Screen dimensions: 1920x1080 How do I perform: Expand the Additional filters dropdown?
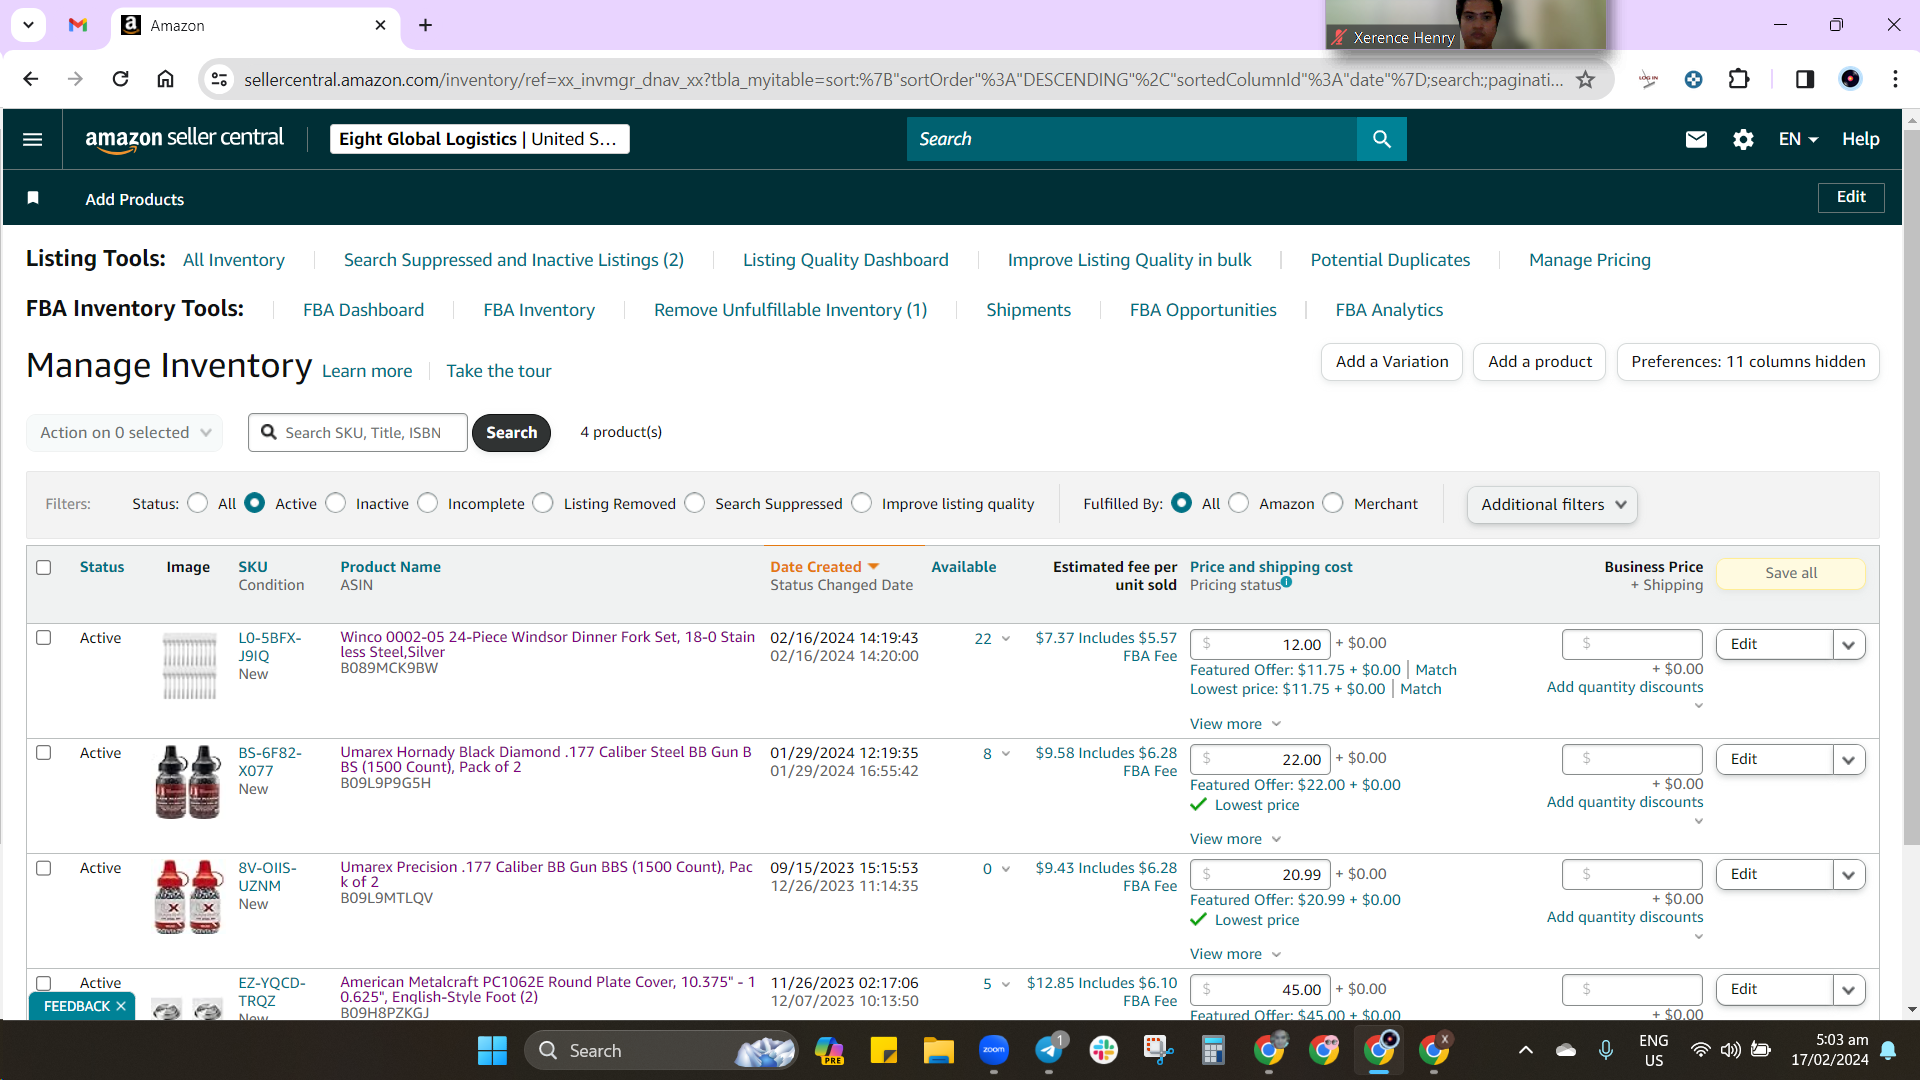coord(1552,504)
